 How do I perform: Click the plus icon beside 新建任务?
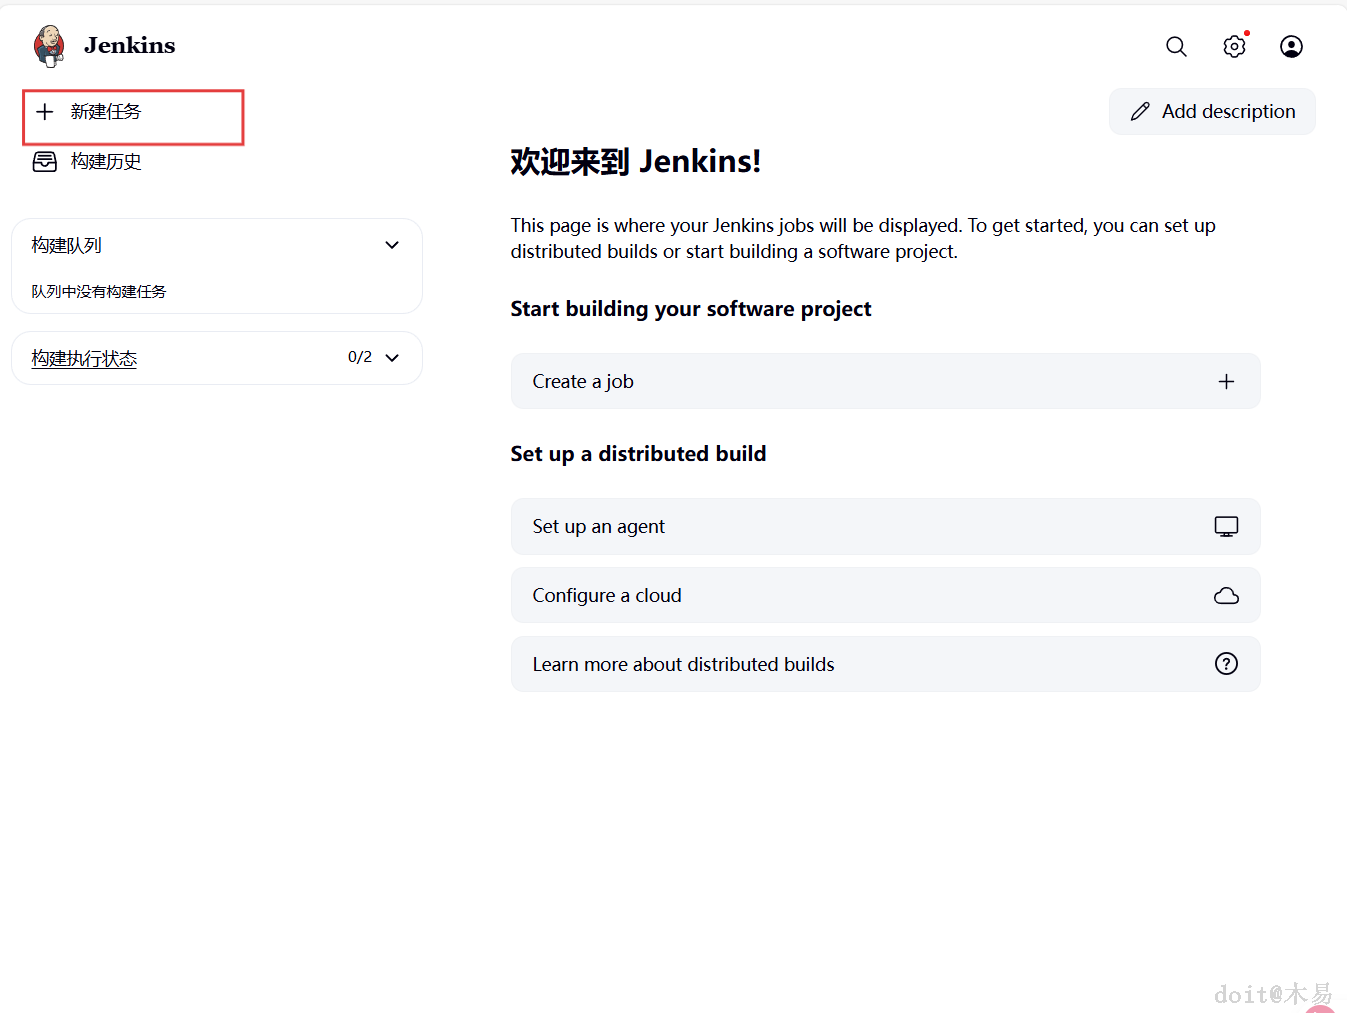coord(45,112)
